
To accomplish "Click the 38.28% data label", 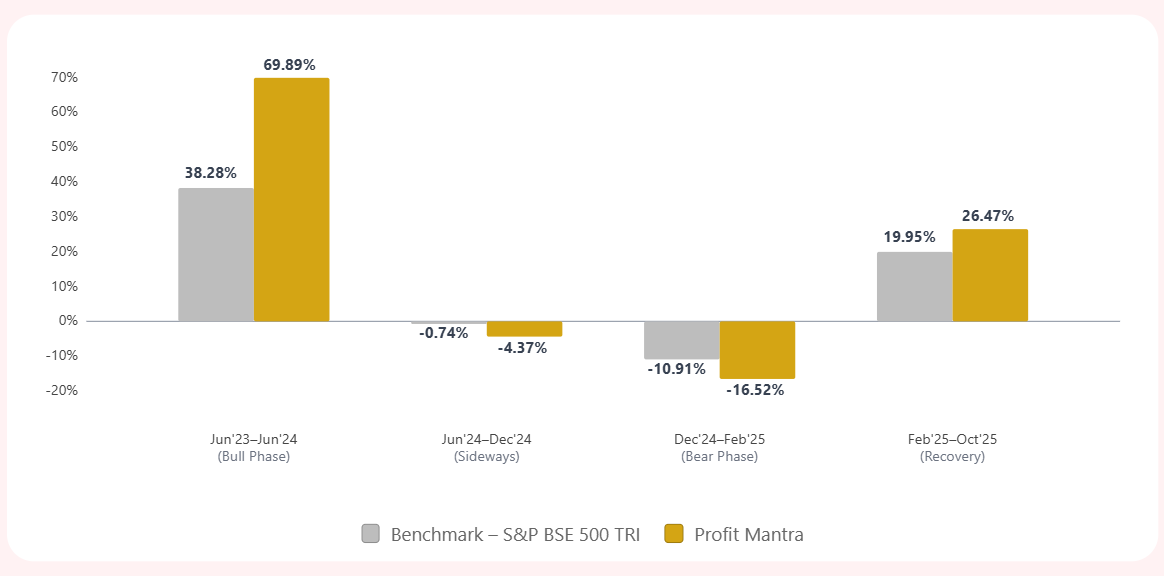I will pyautogui.click(x=211, y=173).
